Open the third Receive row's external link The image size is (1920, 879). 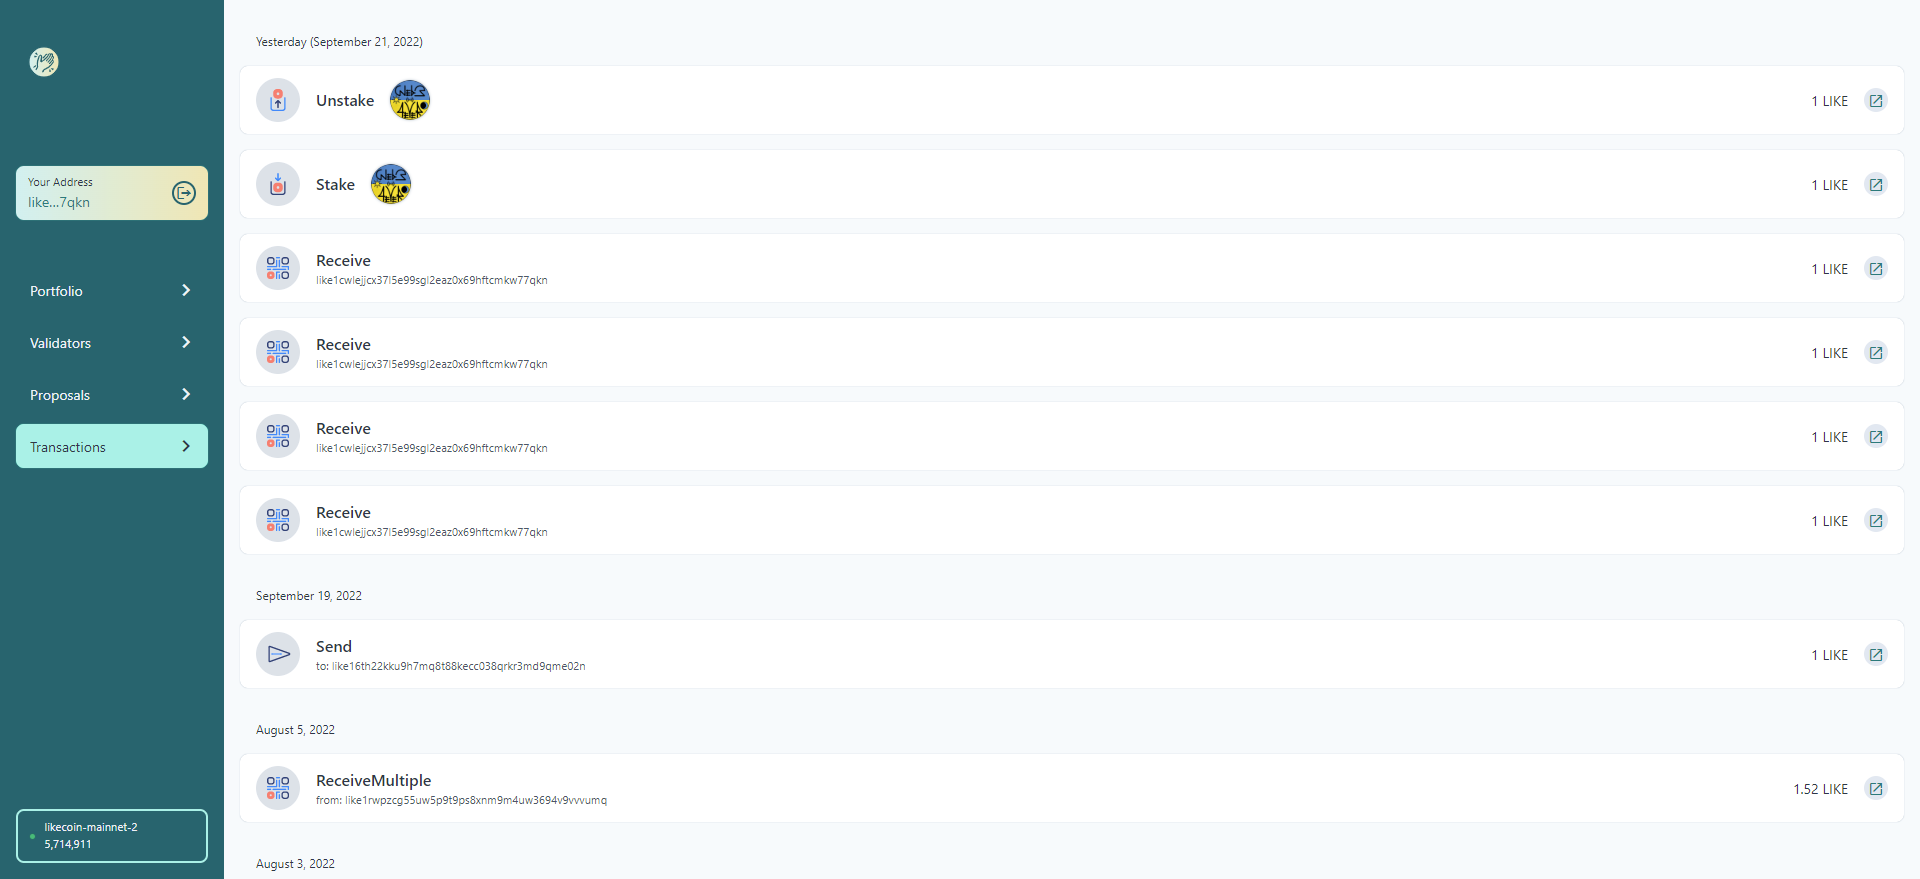click(x=1876, y=437)
